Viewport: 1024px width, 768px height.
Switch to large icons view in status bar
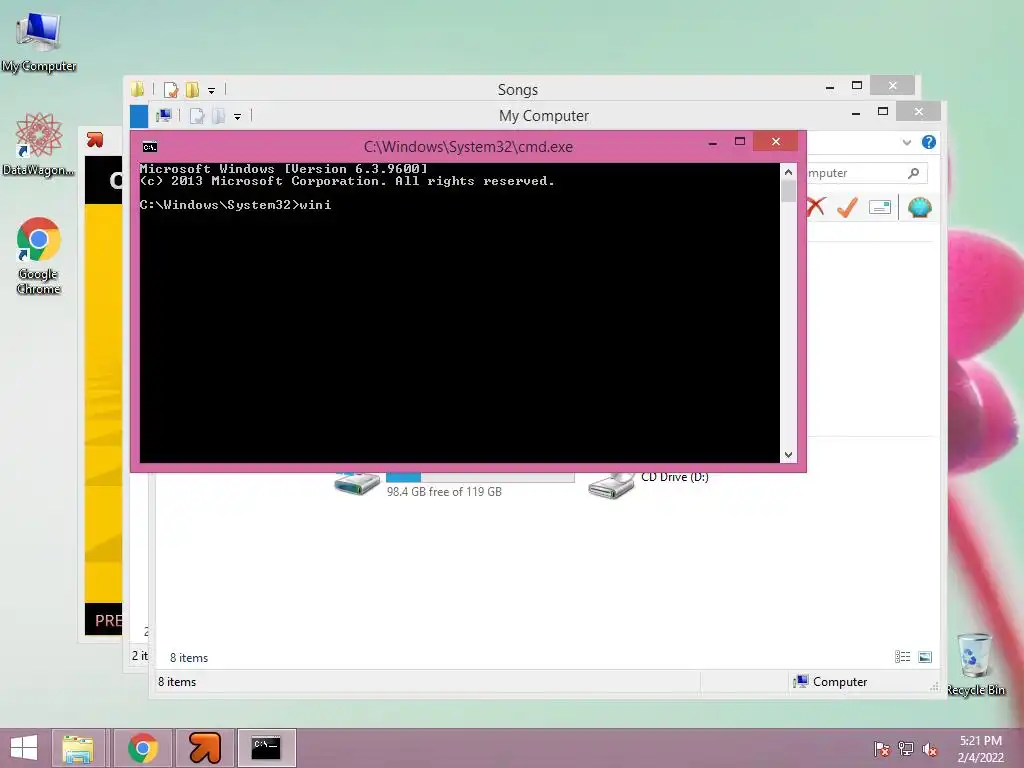point(925,657)
